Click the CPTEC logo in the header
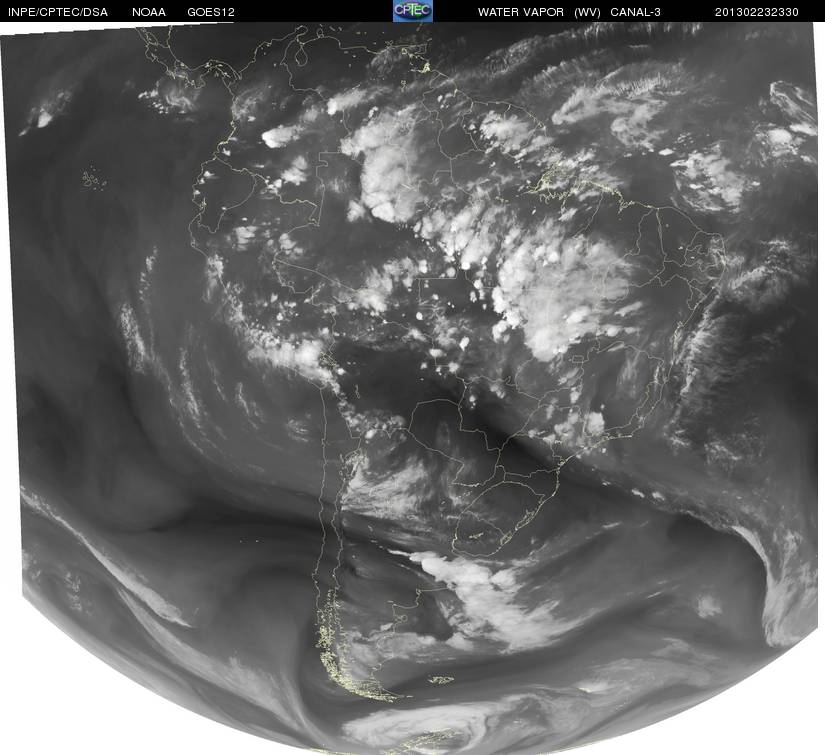This screenshot has width=825, height=755. point(413,11)
